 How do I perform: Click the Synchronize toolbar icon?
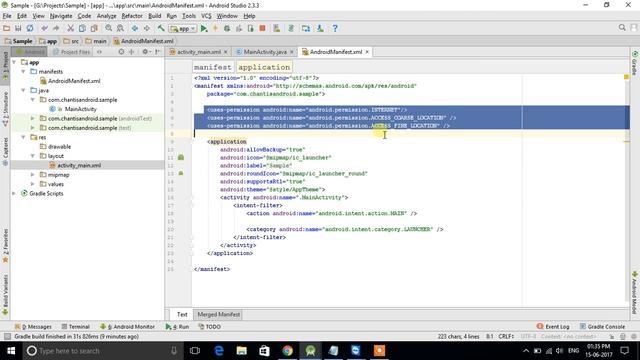pyautogui.click(x=30, y=28)
